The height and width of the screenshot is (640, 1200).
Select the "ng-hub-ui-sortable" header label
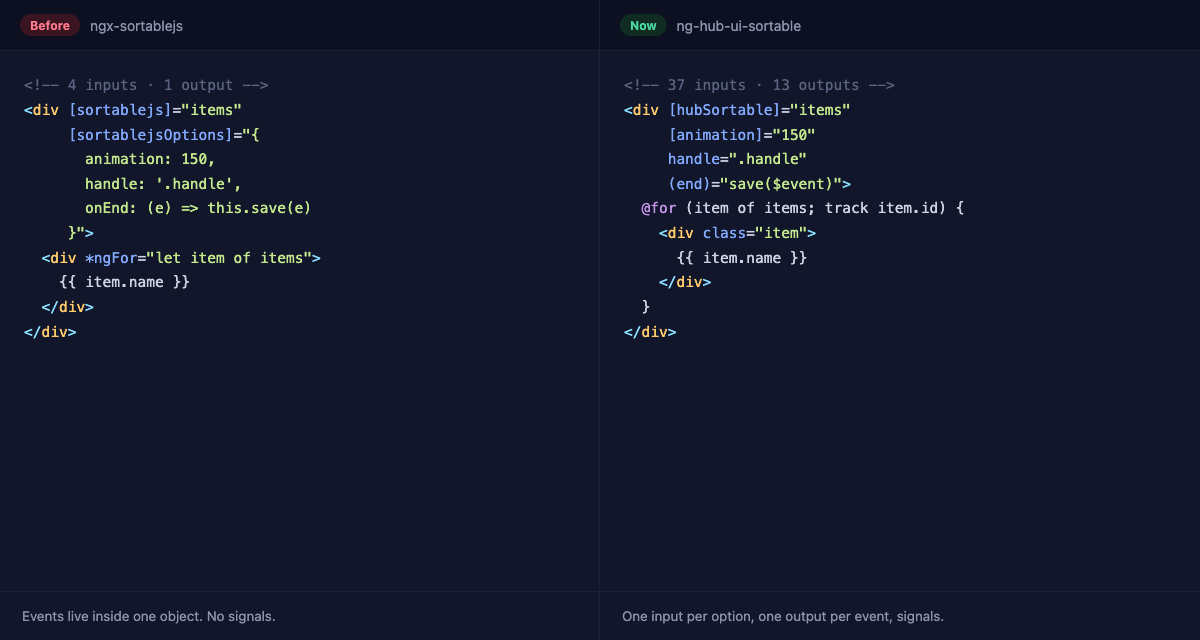pos(738,26)
